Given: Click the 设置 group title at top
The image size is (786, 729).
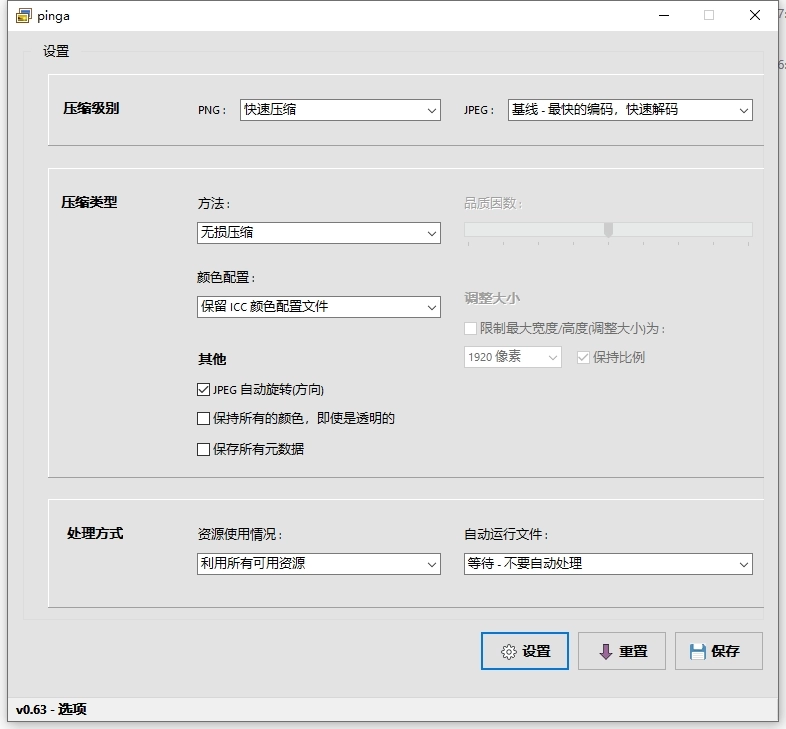Looking at the screenshot, I should pos(56,51).
